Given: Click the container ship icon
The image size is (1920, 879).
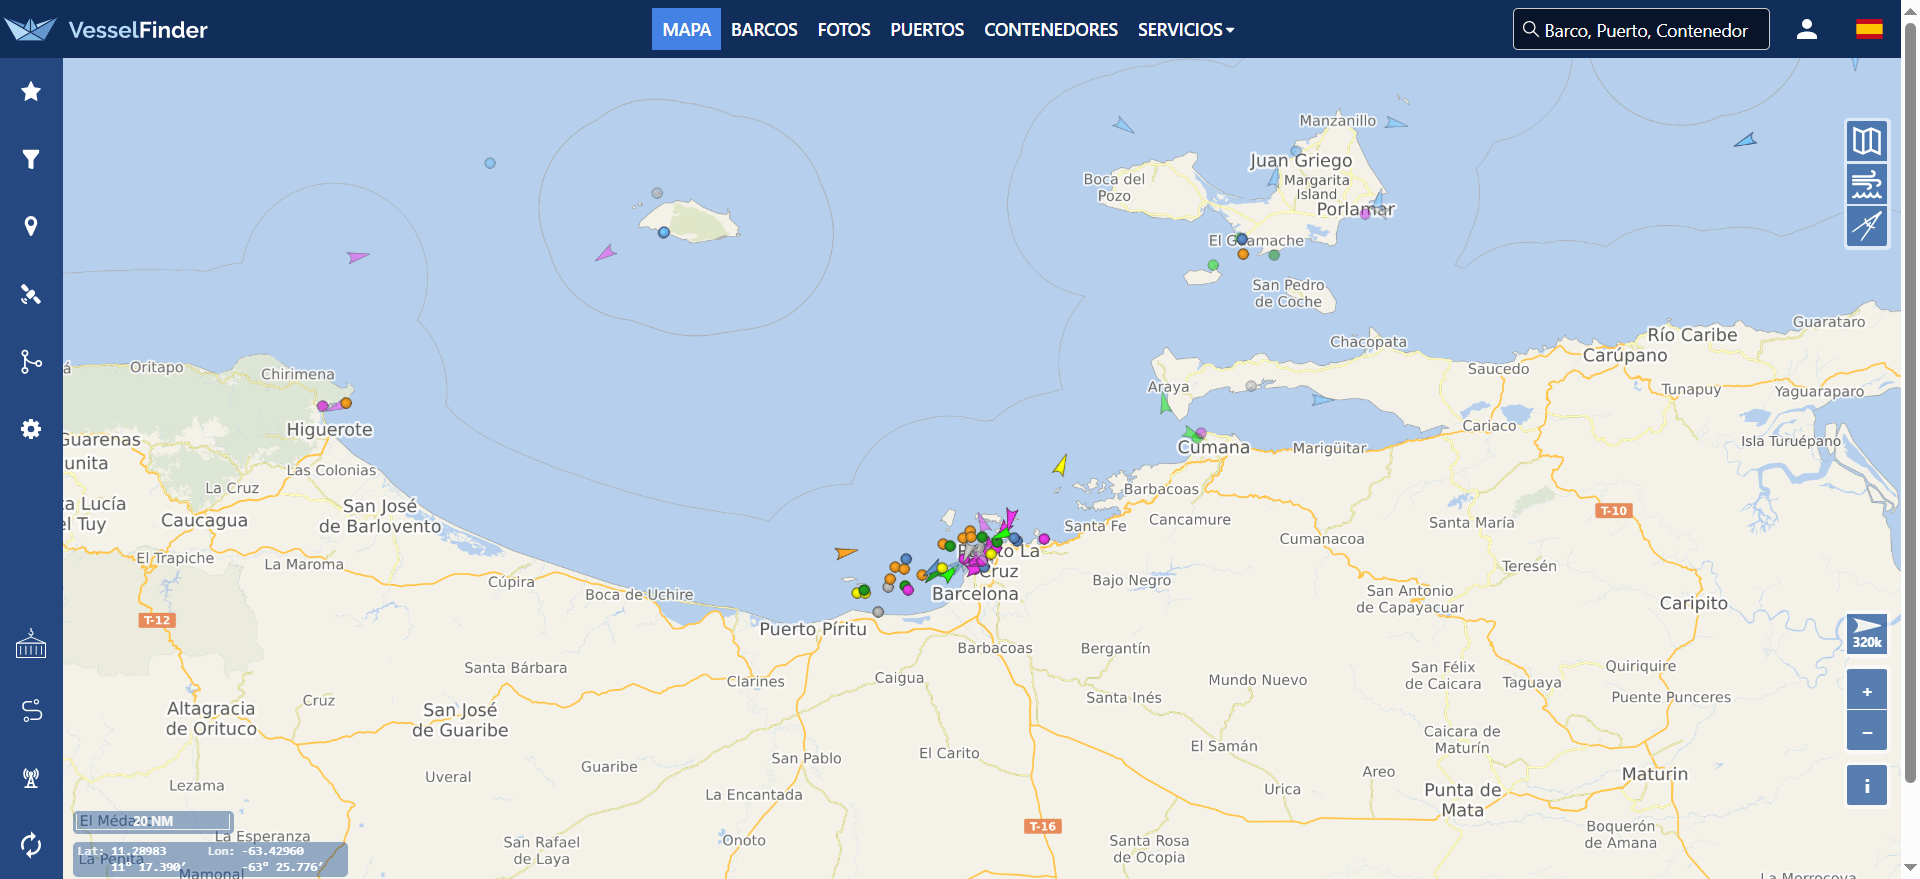Looking at the screenshot, I should [x=31, y=644].
